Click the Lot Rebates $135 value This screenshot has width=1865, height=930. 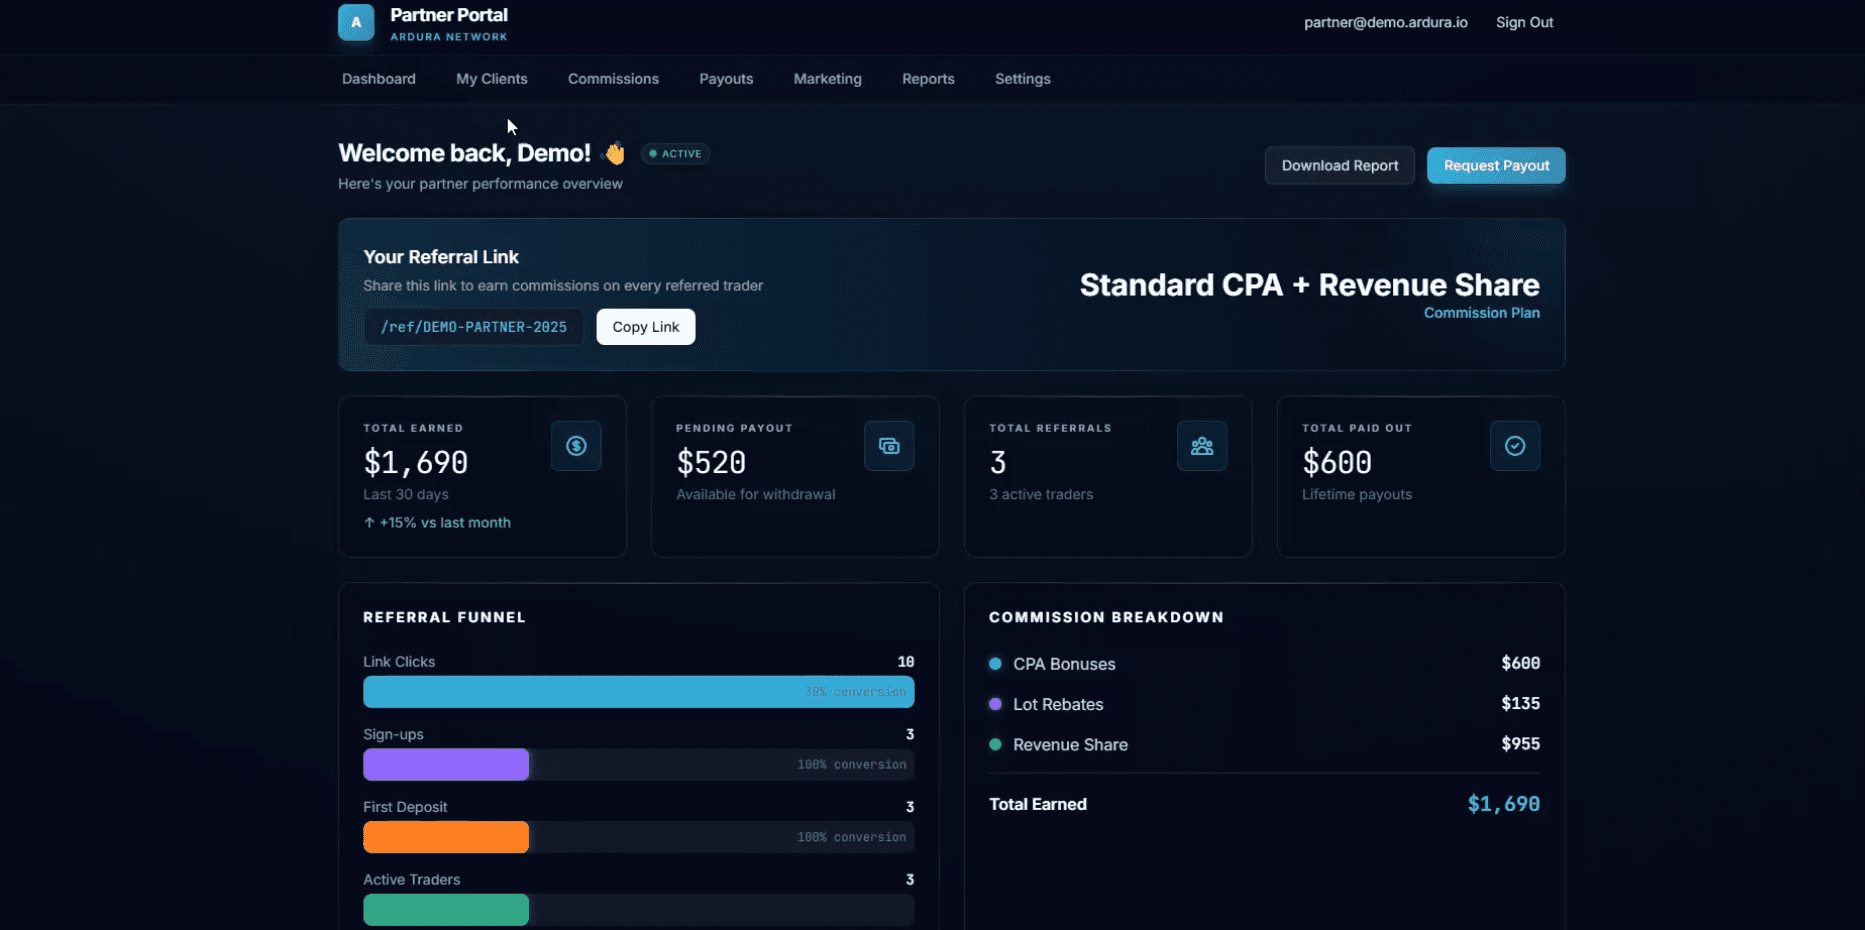coord(1520,704)
